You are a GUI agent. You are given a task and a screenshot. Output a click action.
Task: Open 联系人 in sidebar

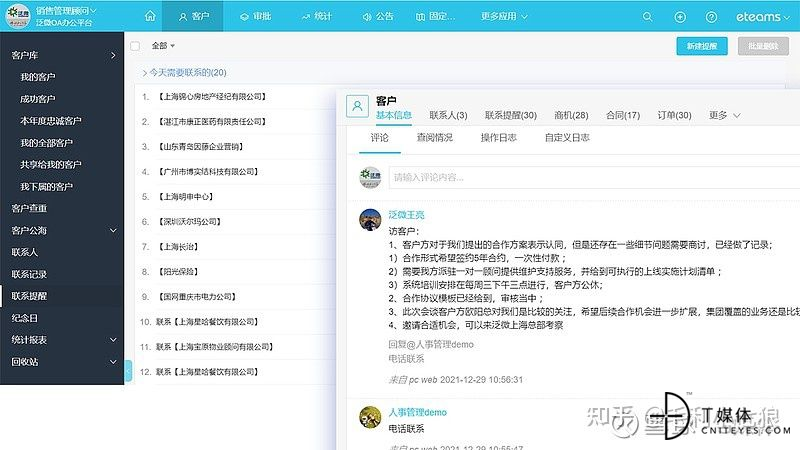click(x=24, y=252)
